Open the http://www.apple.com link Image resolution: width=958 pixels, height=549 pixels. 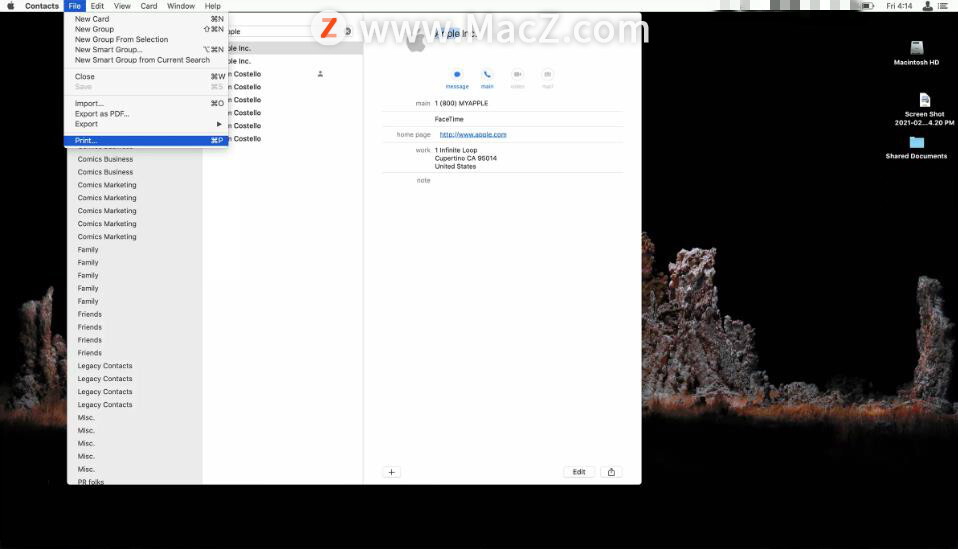point(473,134)
